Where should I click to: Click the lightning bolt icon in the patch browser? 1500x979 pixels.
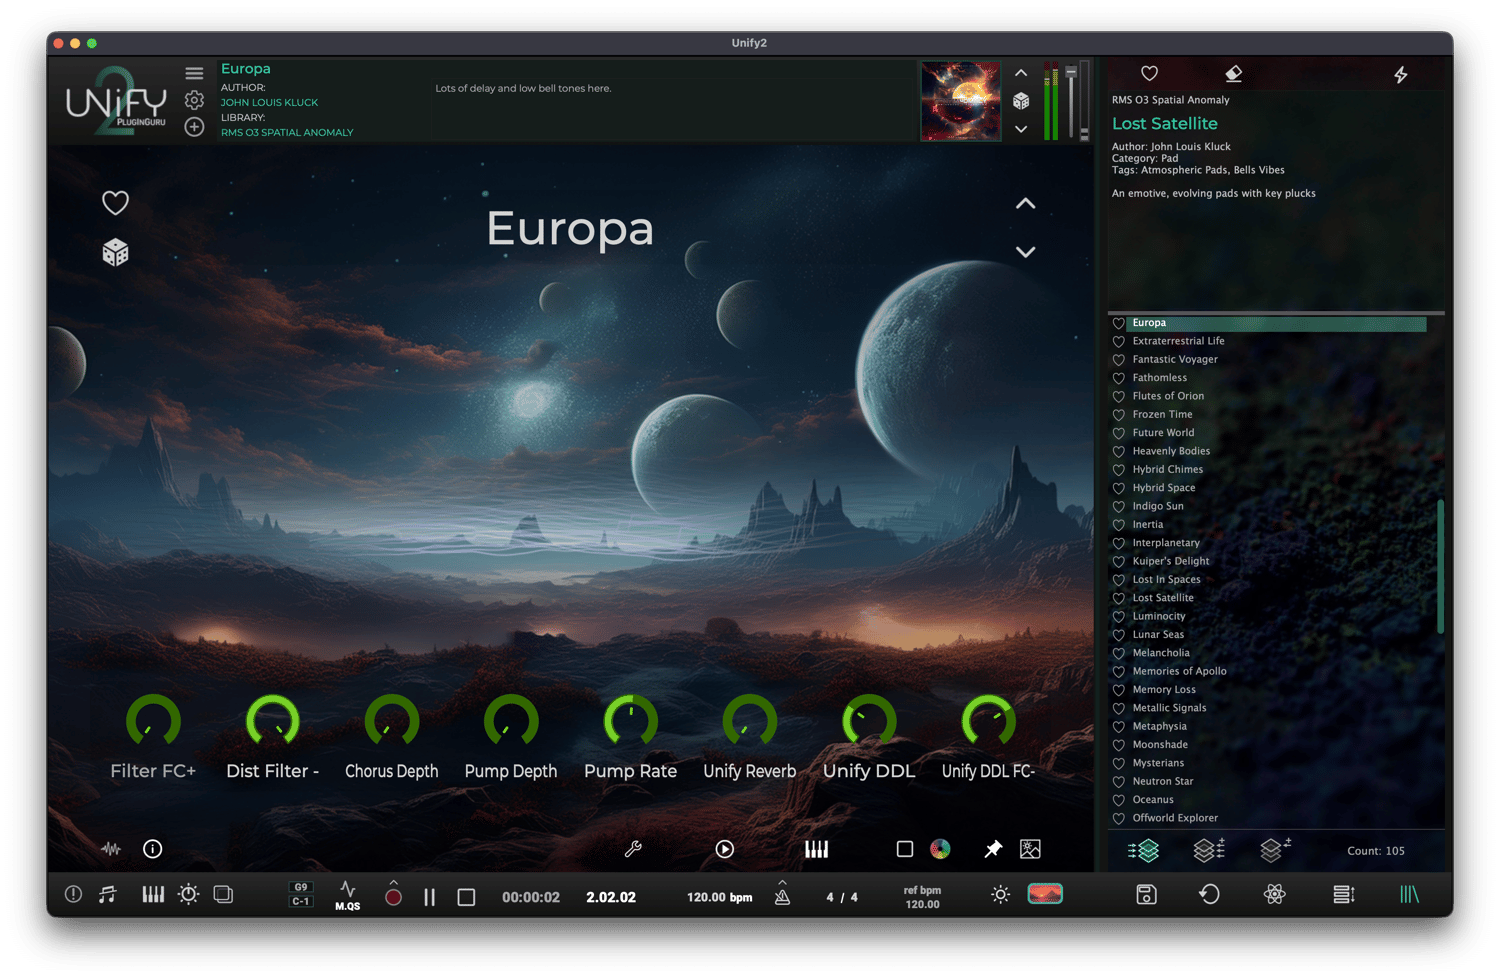(x=1401, y=74)
